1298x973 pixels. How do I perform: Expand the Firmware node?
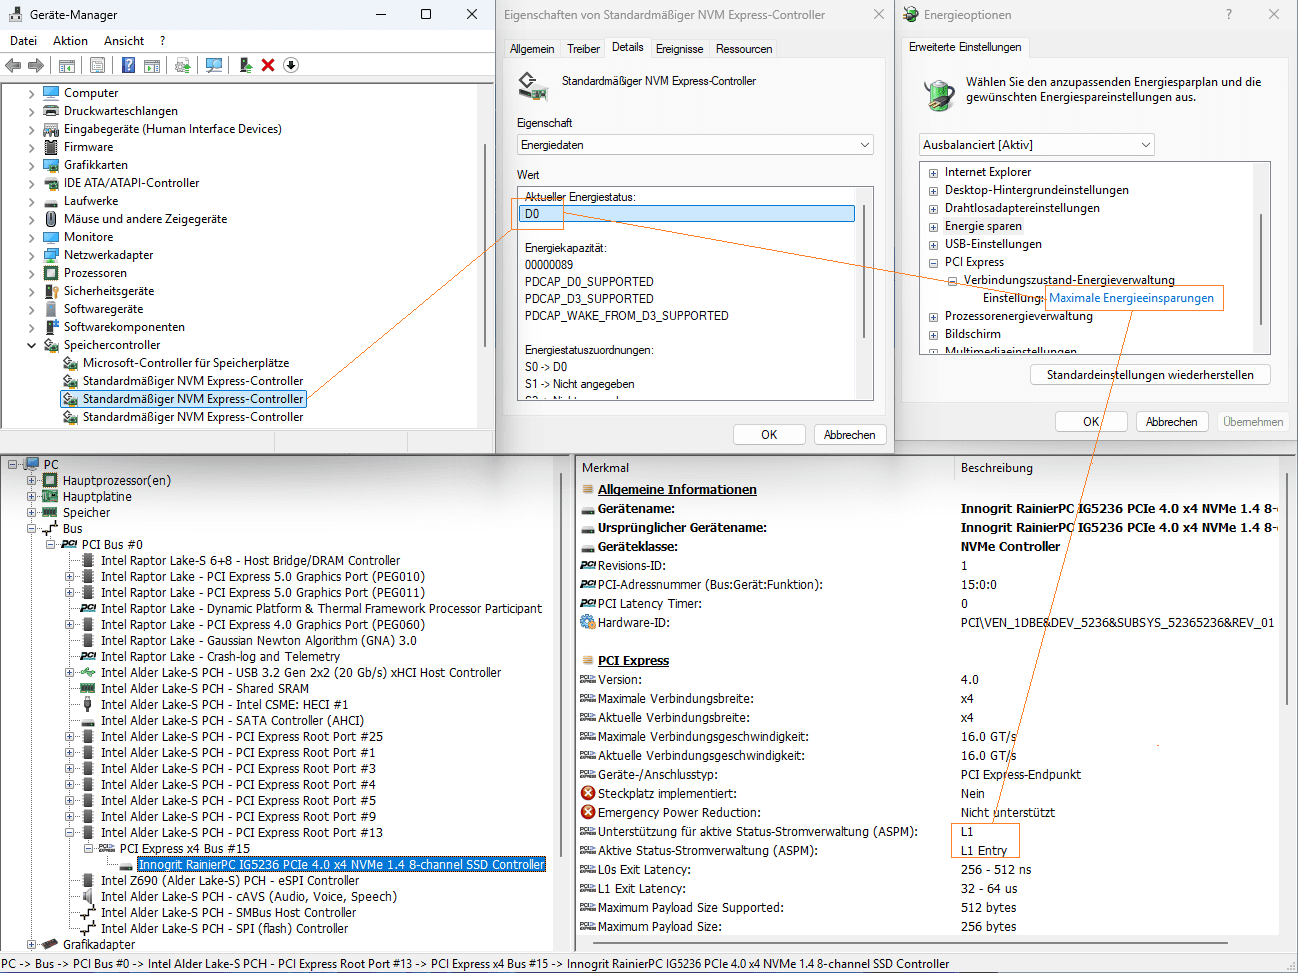31,147
